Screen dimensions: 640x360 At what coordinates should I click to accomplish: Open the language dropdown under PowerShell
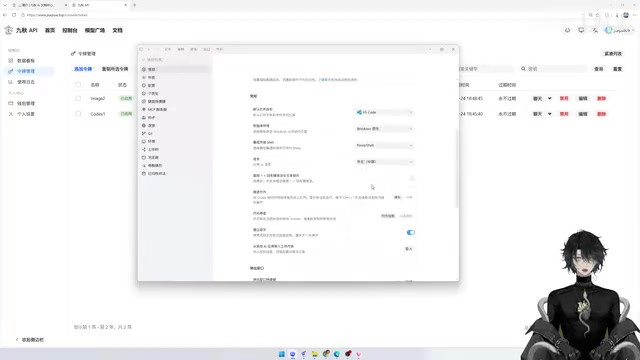384,162
